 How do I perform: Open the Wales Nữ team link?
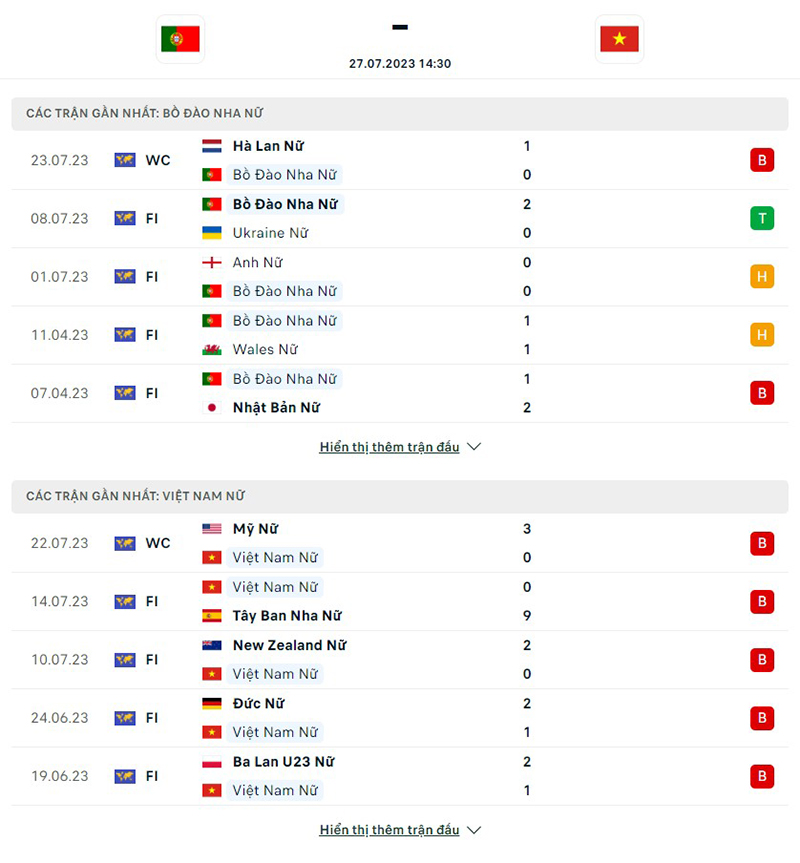265,350
